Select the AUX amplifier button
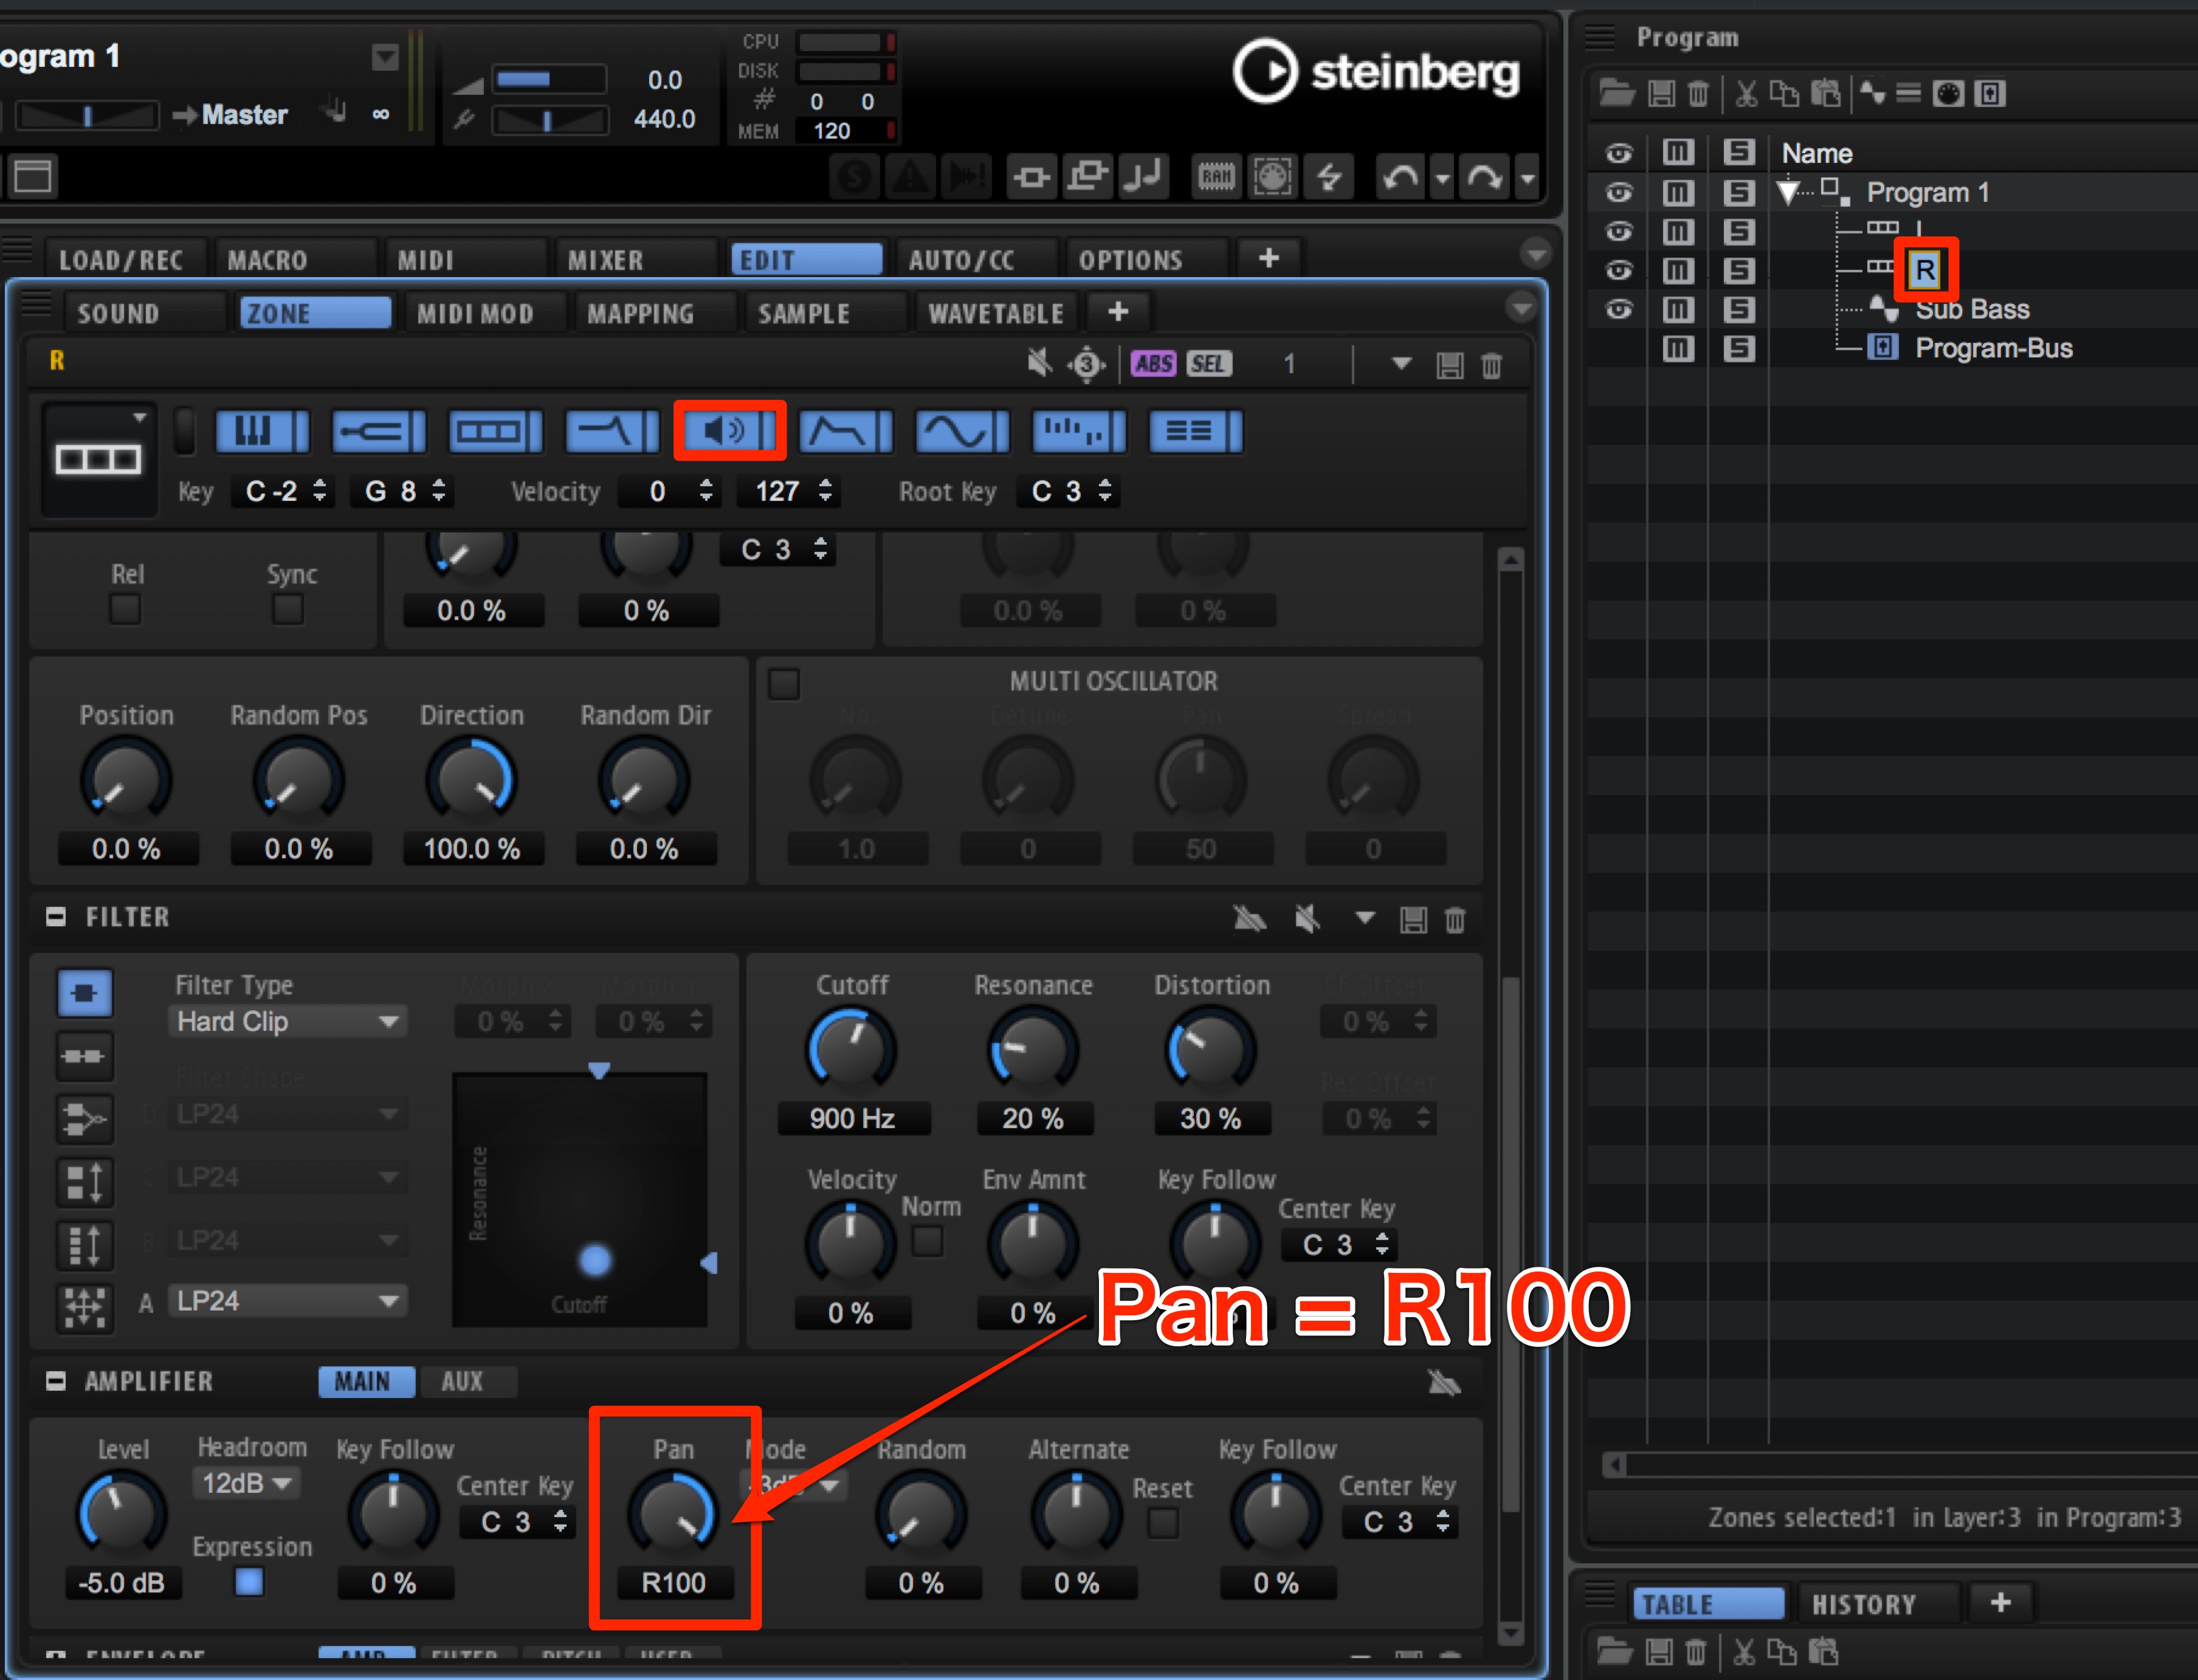The height and width of the screenshot is (1680, 2198). [462, 1381]
